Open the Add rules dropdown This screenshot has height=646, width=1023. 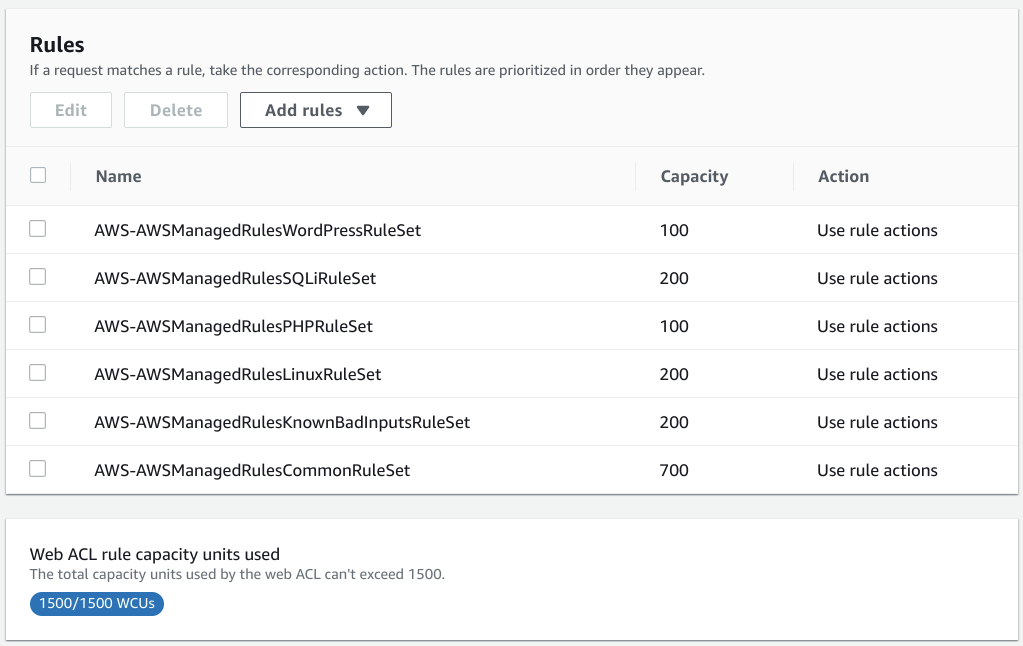point(316,110)
